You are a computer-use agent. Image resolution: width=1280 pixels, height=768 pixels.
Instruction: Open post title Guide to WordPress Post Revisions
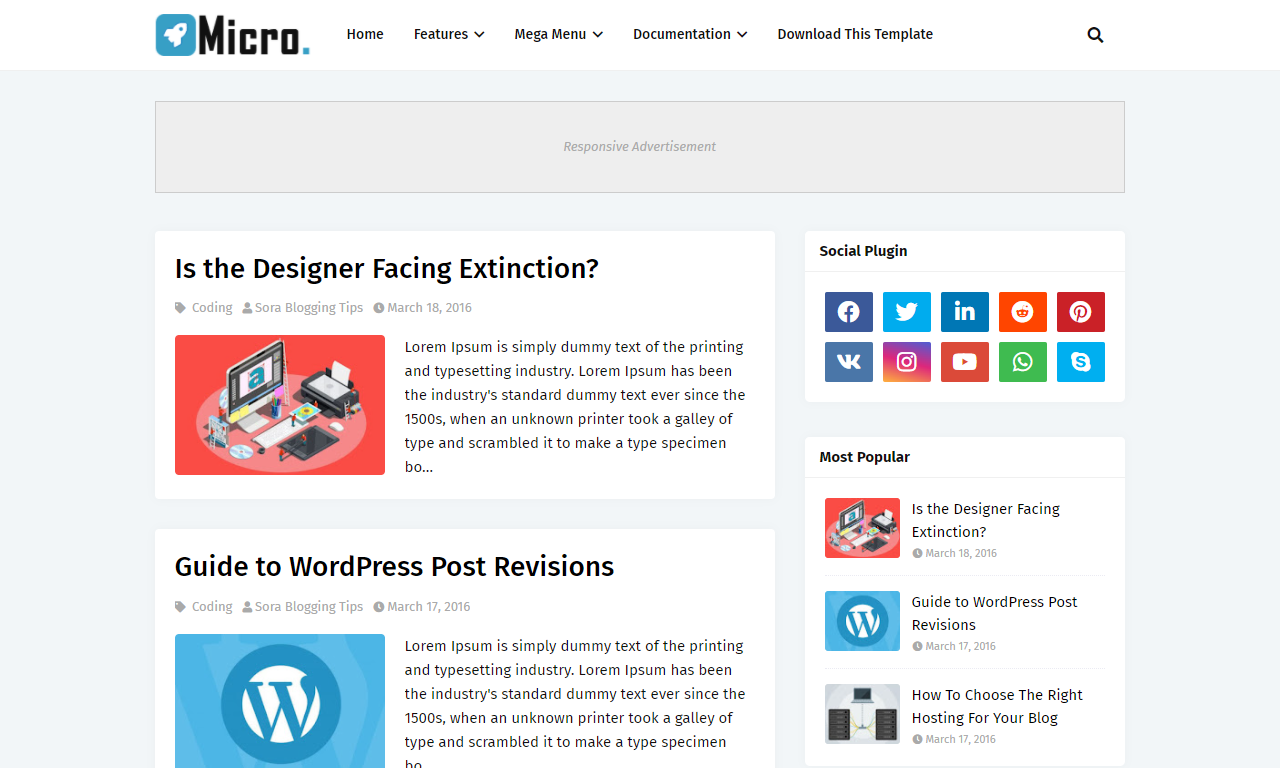point(394,566)
